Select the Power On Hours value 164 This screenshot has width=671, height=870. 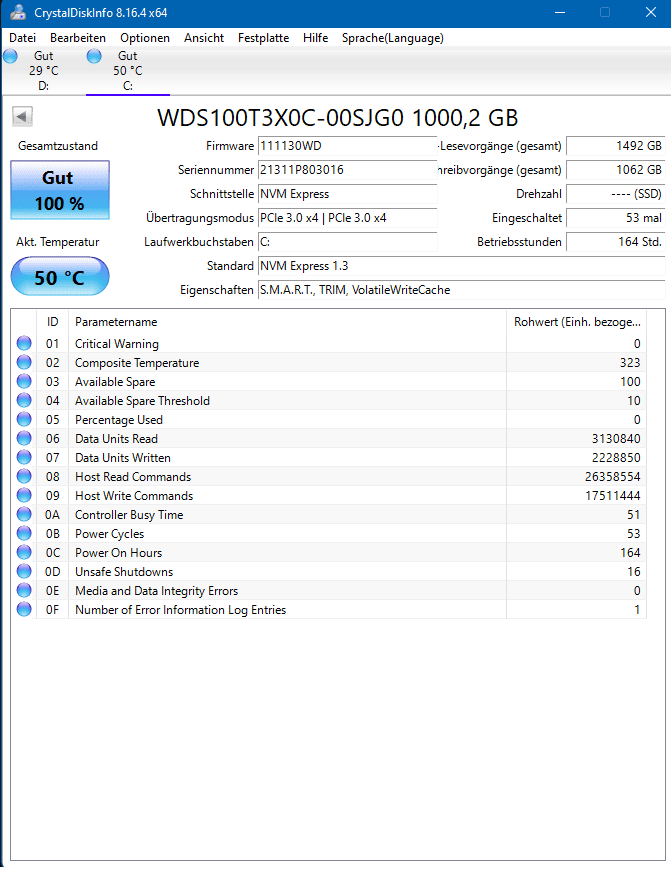click(x=630, y=553)
